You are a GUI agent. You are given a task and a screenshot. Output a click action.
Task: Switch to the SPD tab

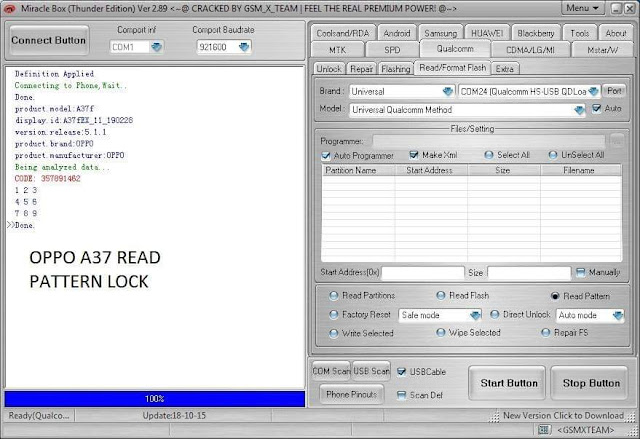pyautogui.click(x=392, y=50)
